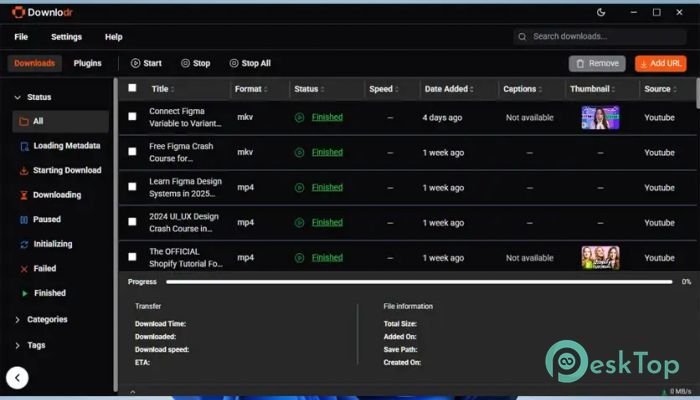Image resolution: width=700 pixels, height=400 pixels.
Task: Switch to the Plugins tab
Action: click(x=88, y=63)
